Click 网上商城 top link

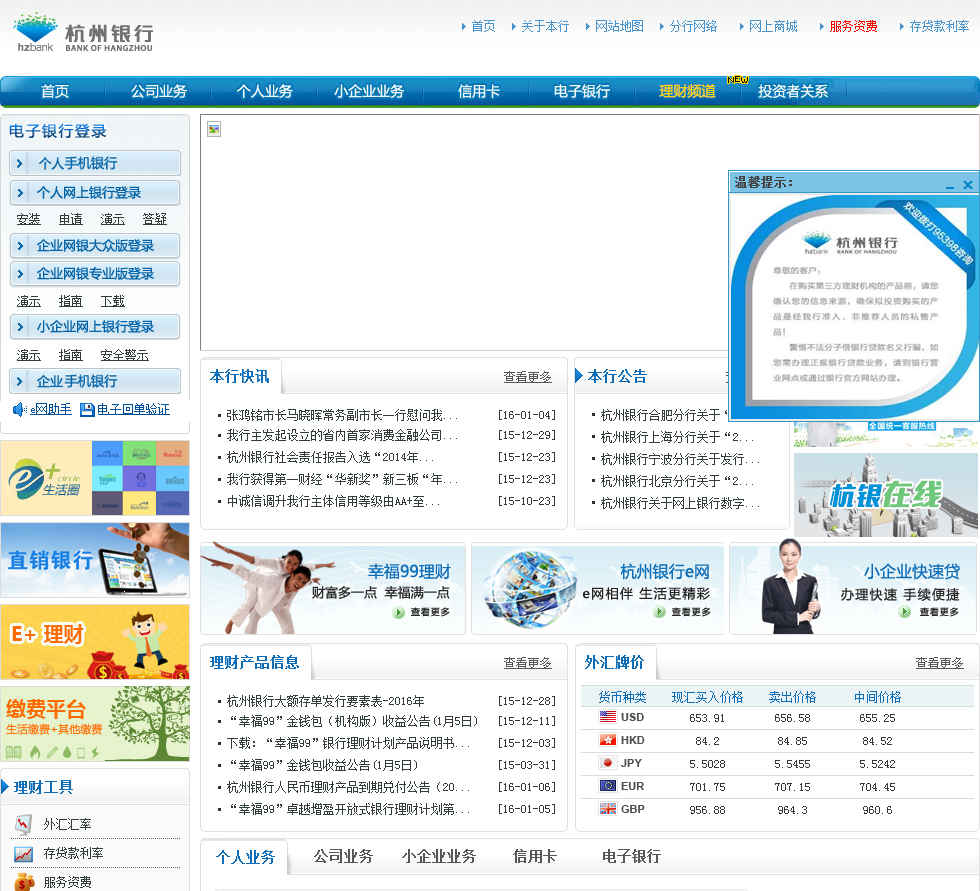coord(773,26)
